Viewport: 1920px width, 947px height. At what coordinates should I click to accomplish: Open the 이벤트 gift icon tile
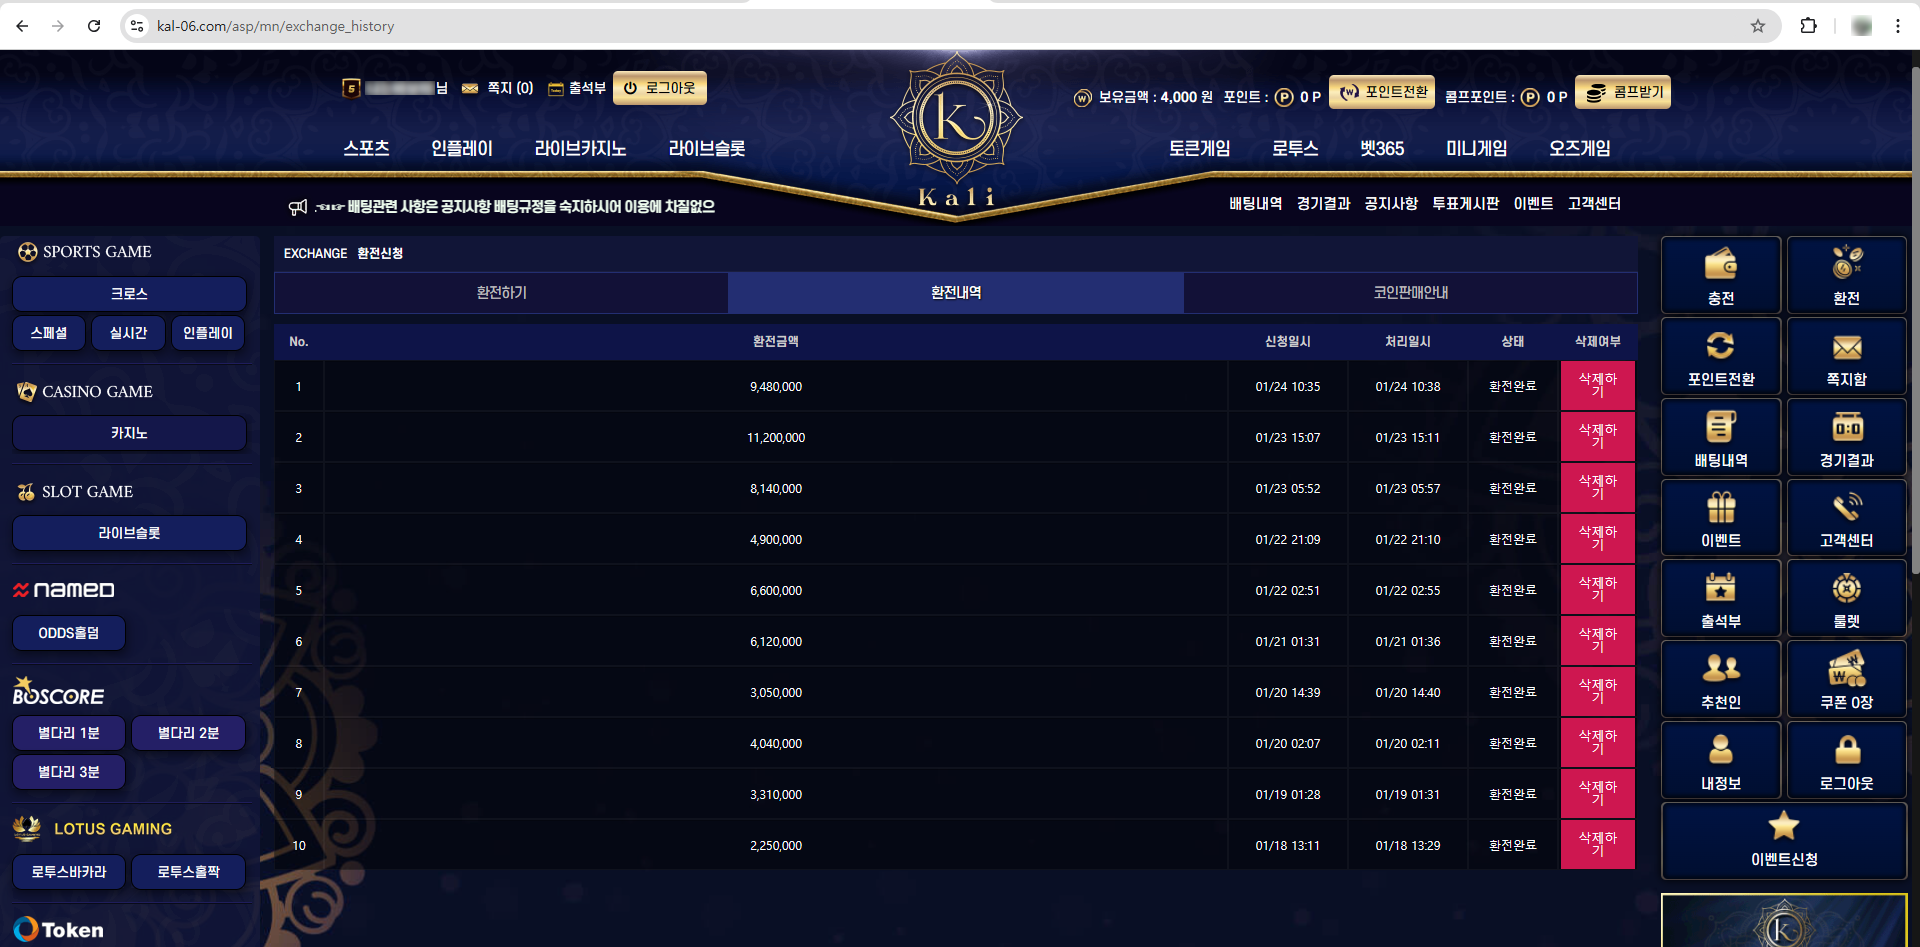point(1720,517)
